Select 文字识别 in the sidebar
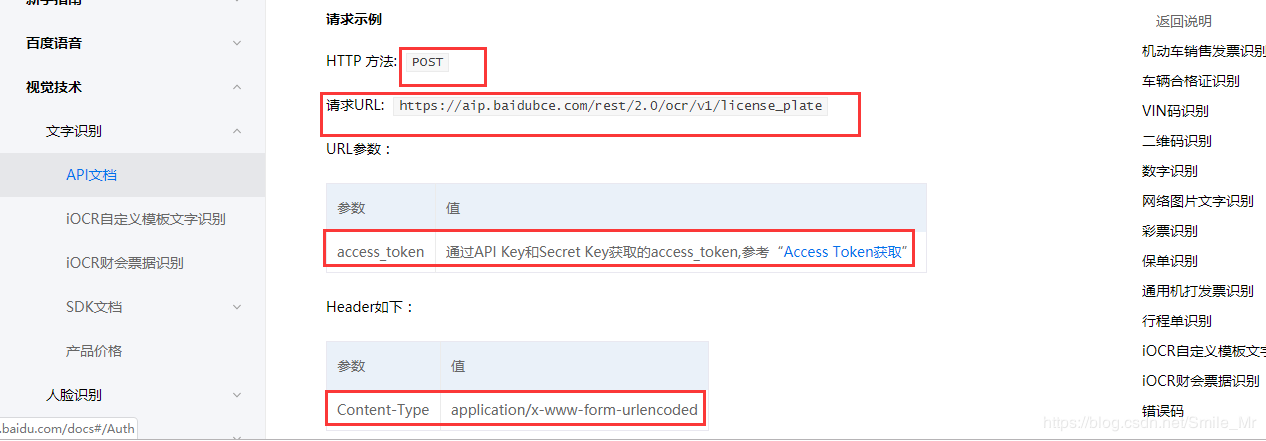The width and height of the screenshot is (1266, 441). (x=74, y=131)
